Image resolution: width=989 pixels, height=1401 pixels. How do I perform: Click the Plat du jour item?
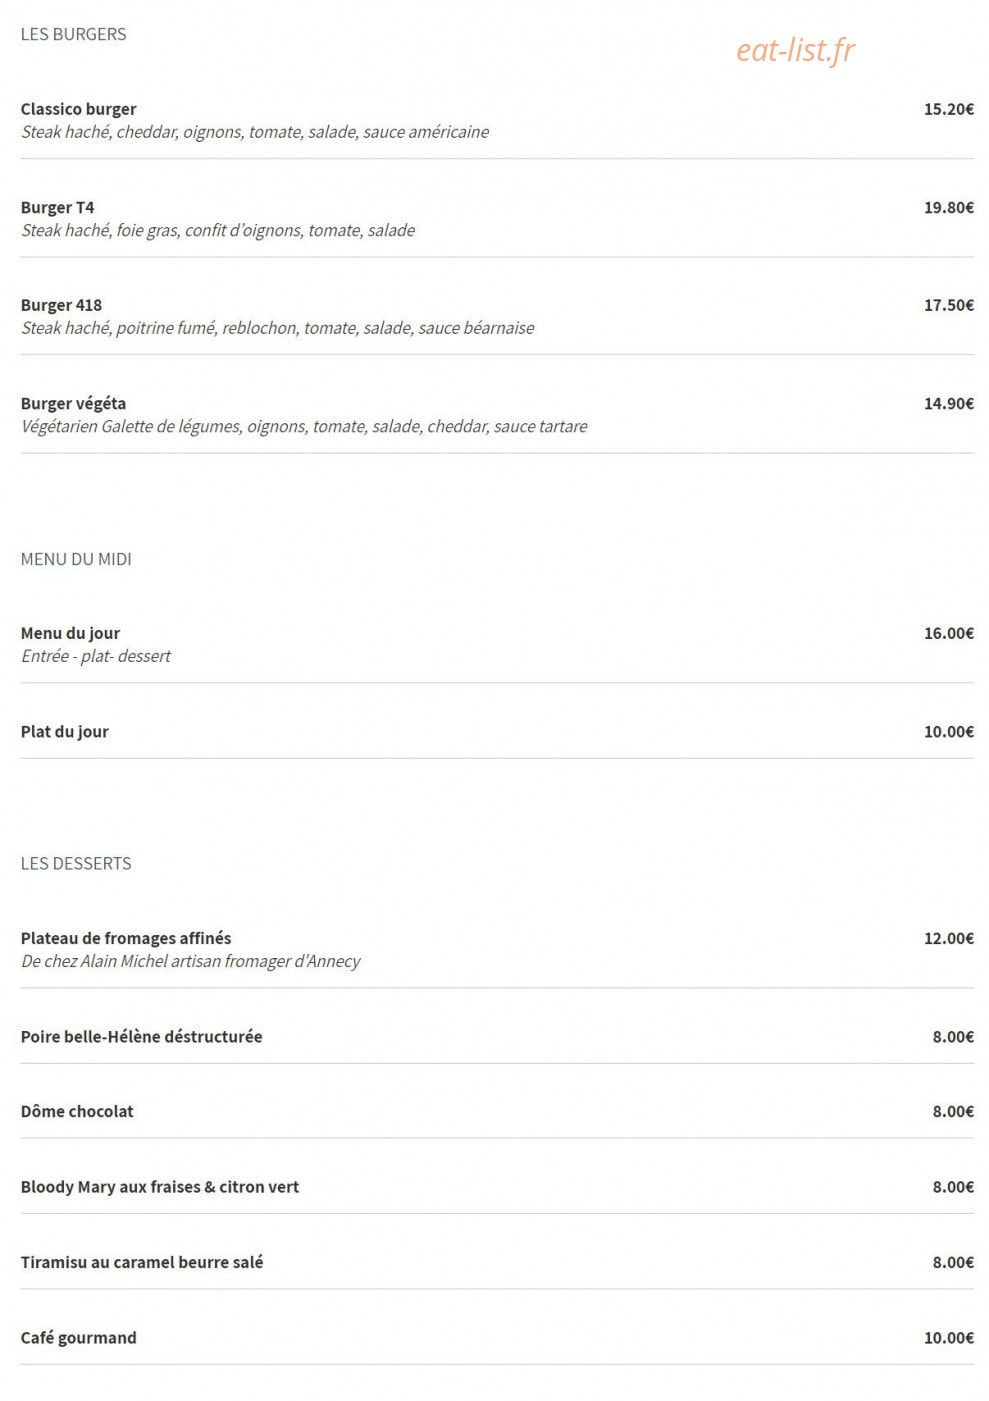(x=64, y=731)
